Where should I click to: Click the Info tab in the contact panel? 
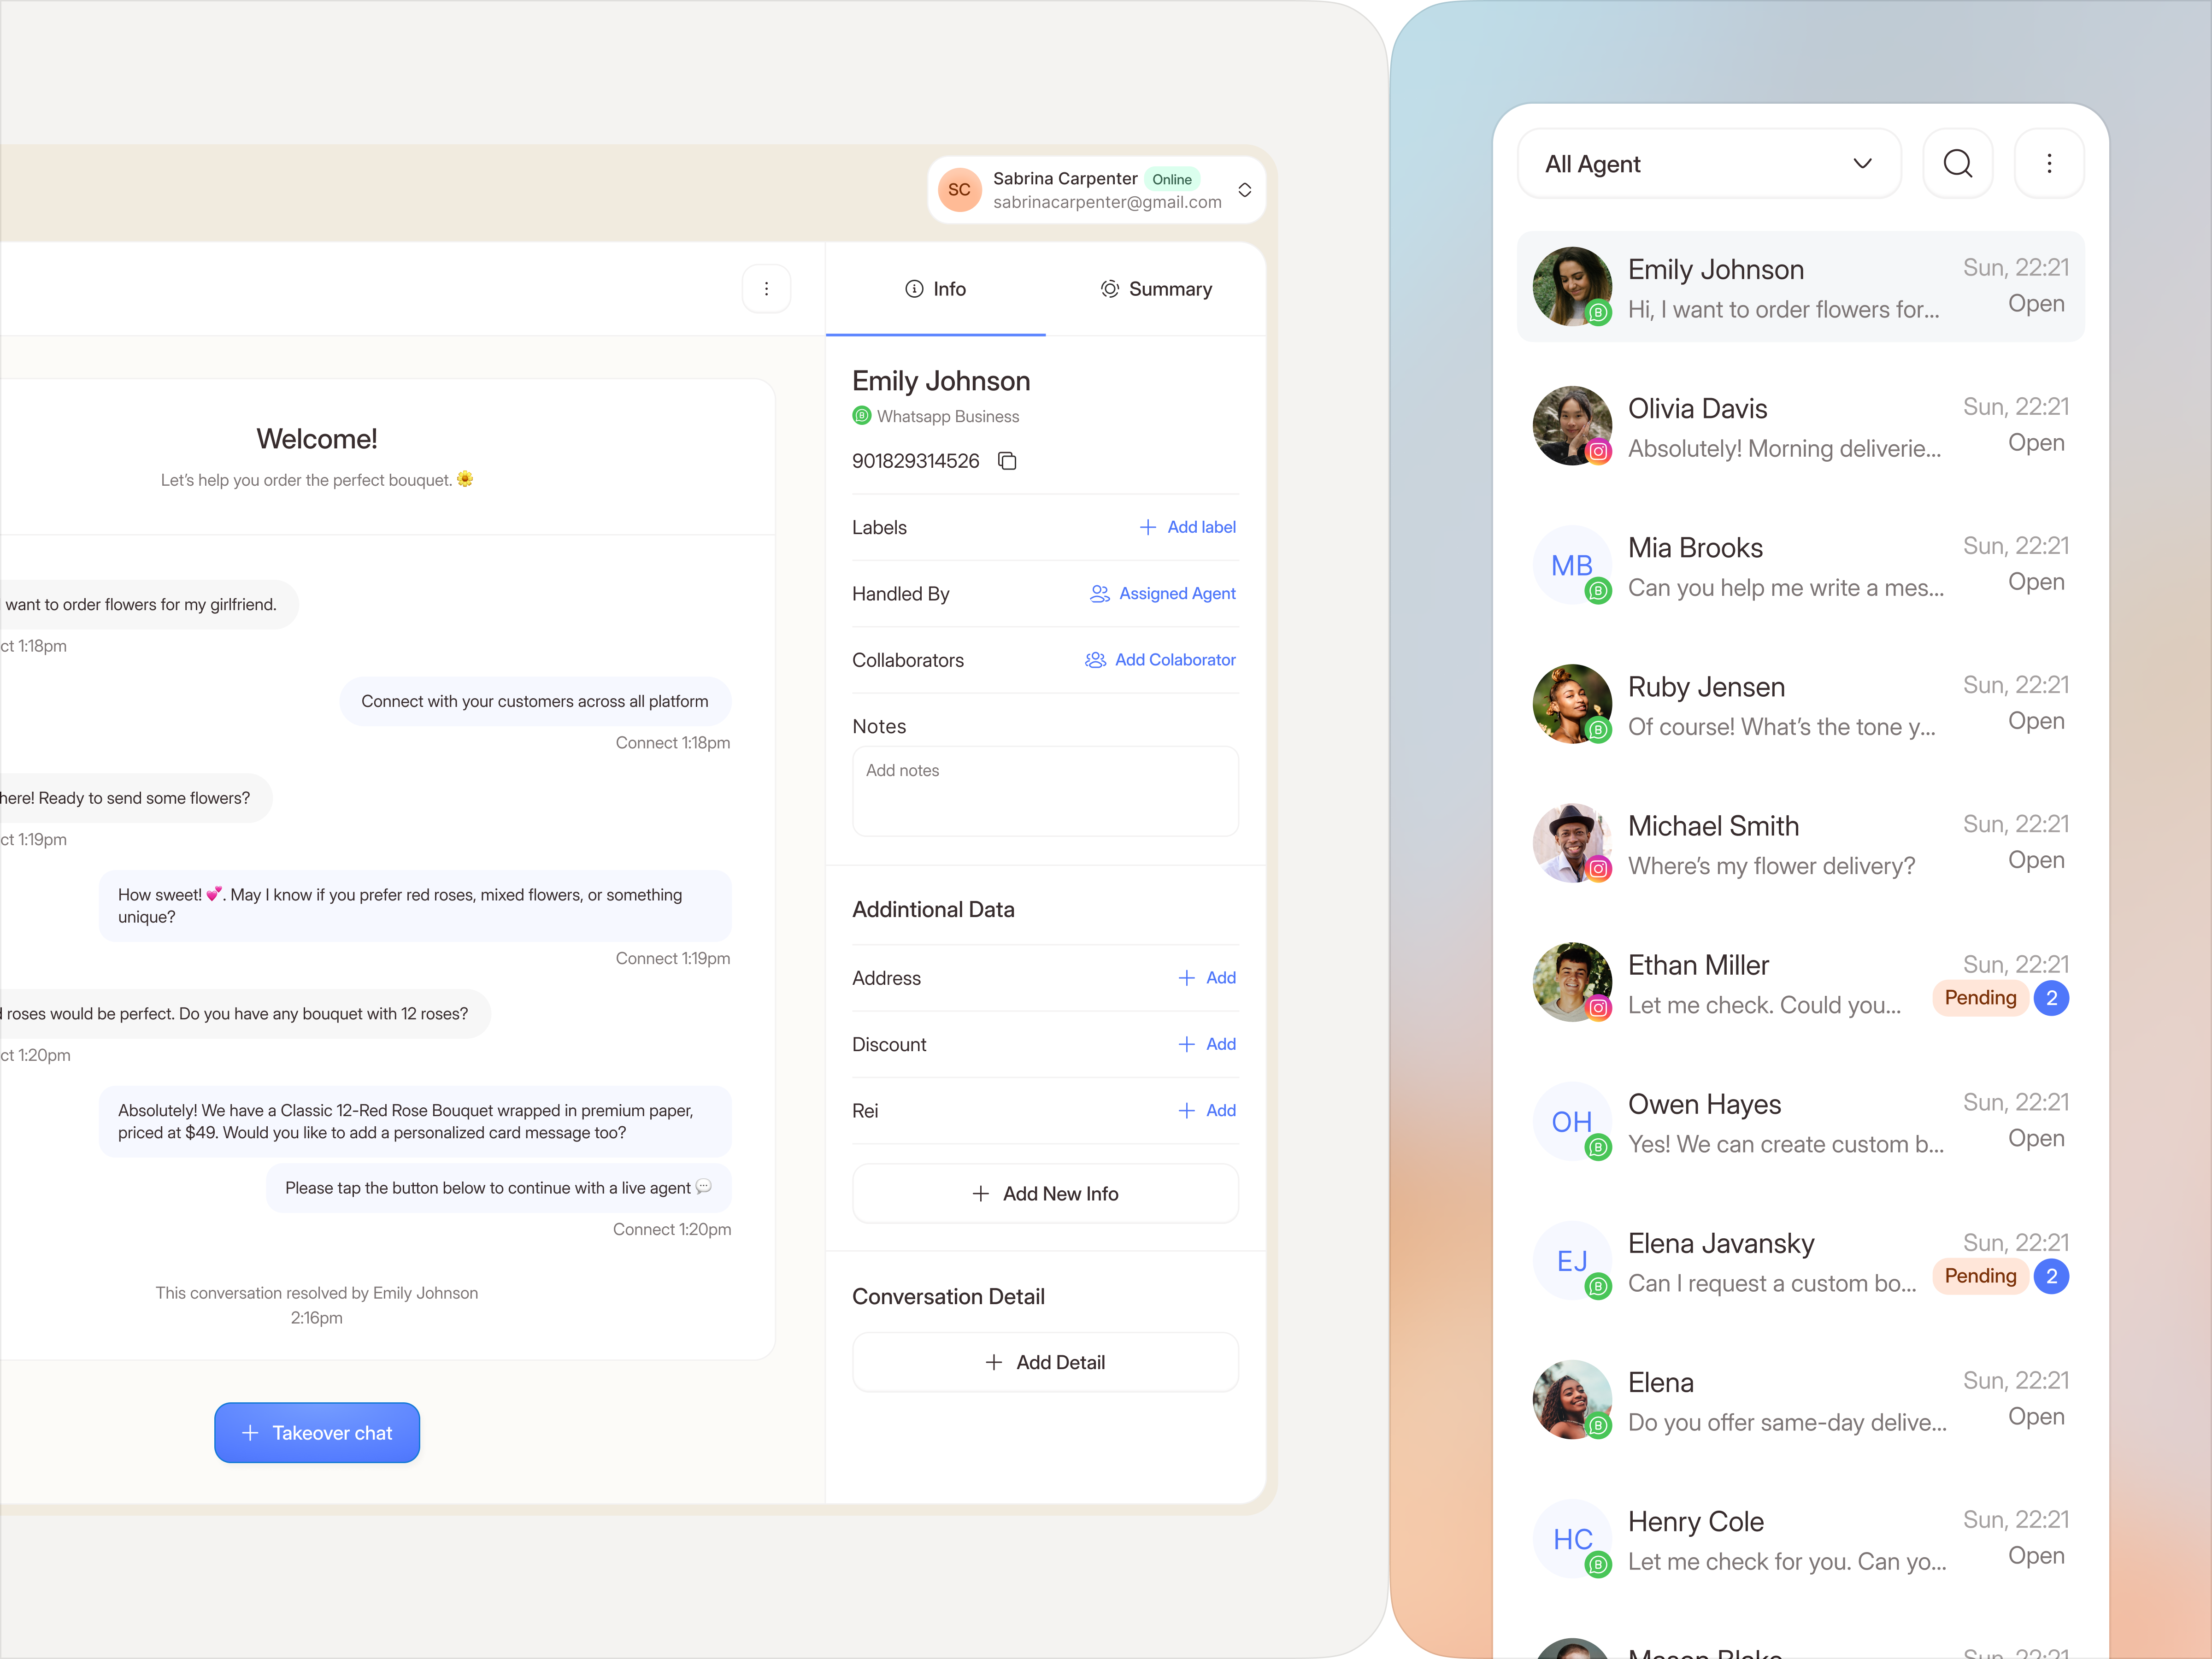coord(935,289)
